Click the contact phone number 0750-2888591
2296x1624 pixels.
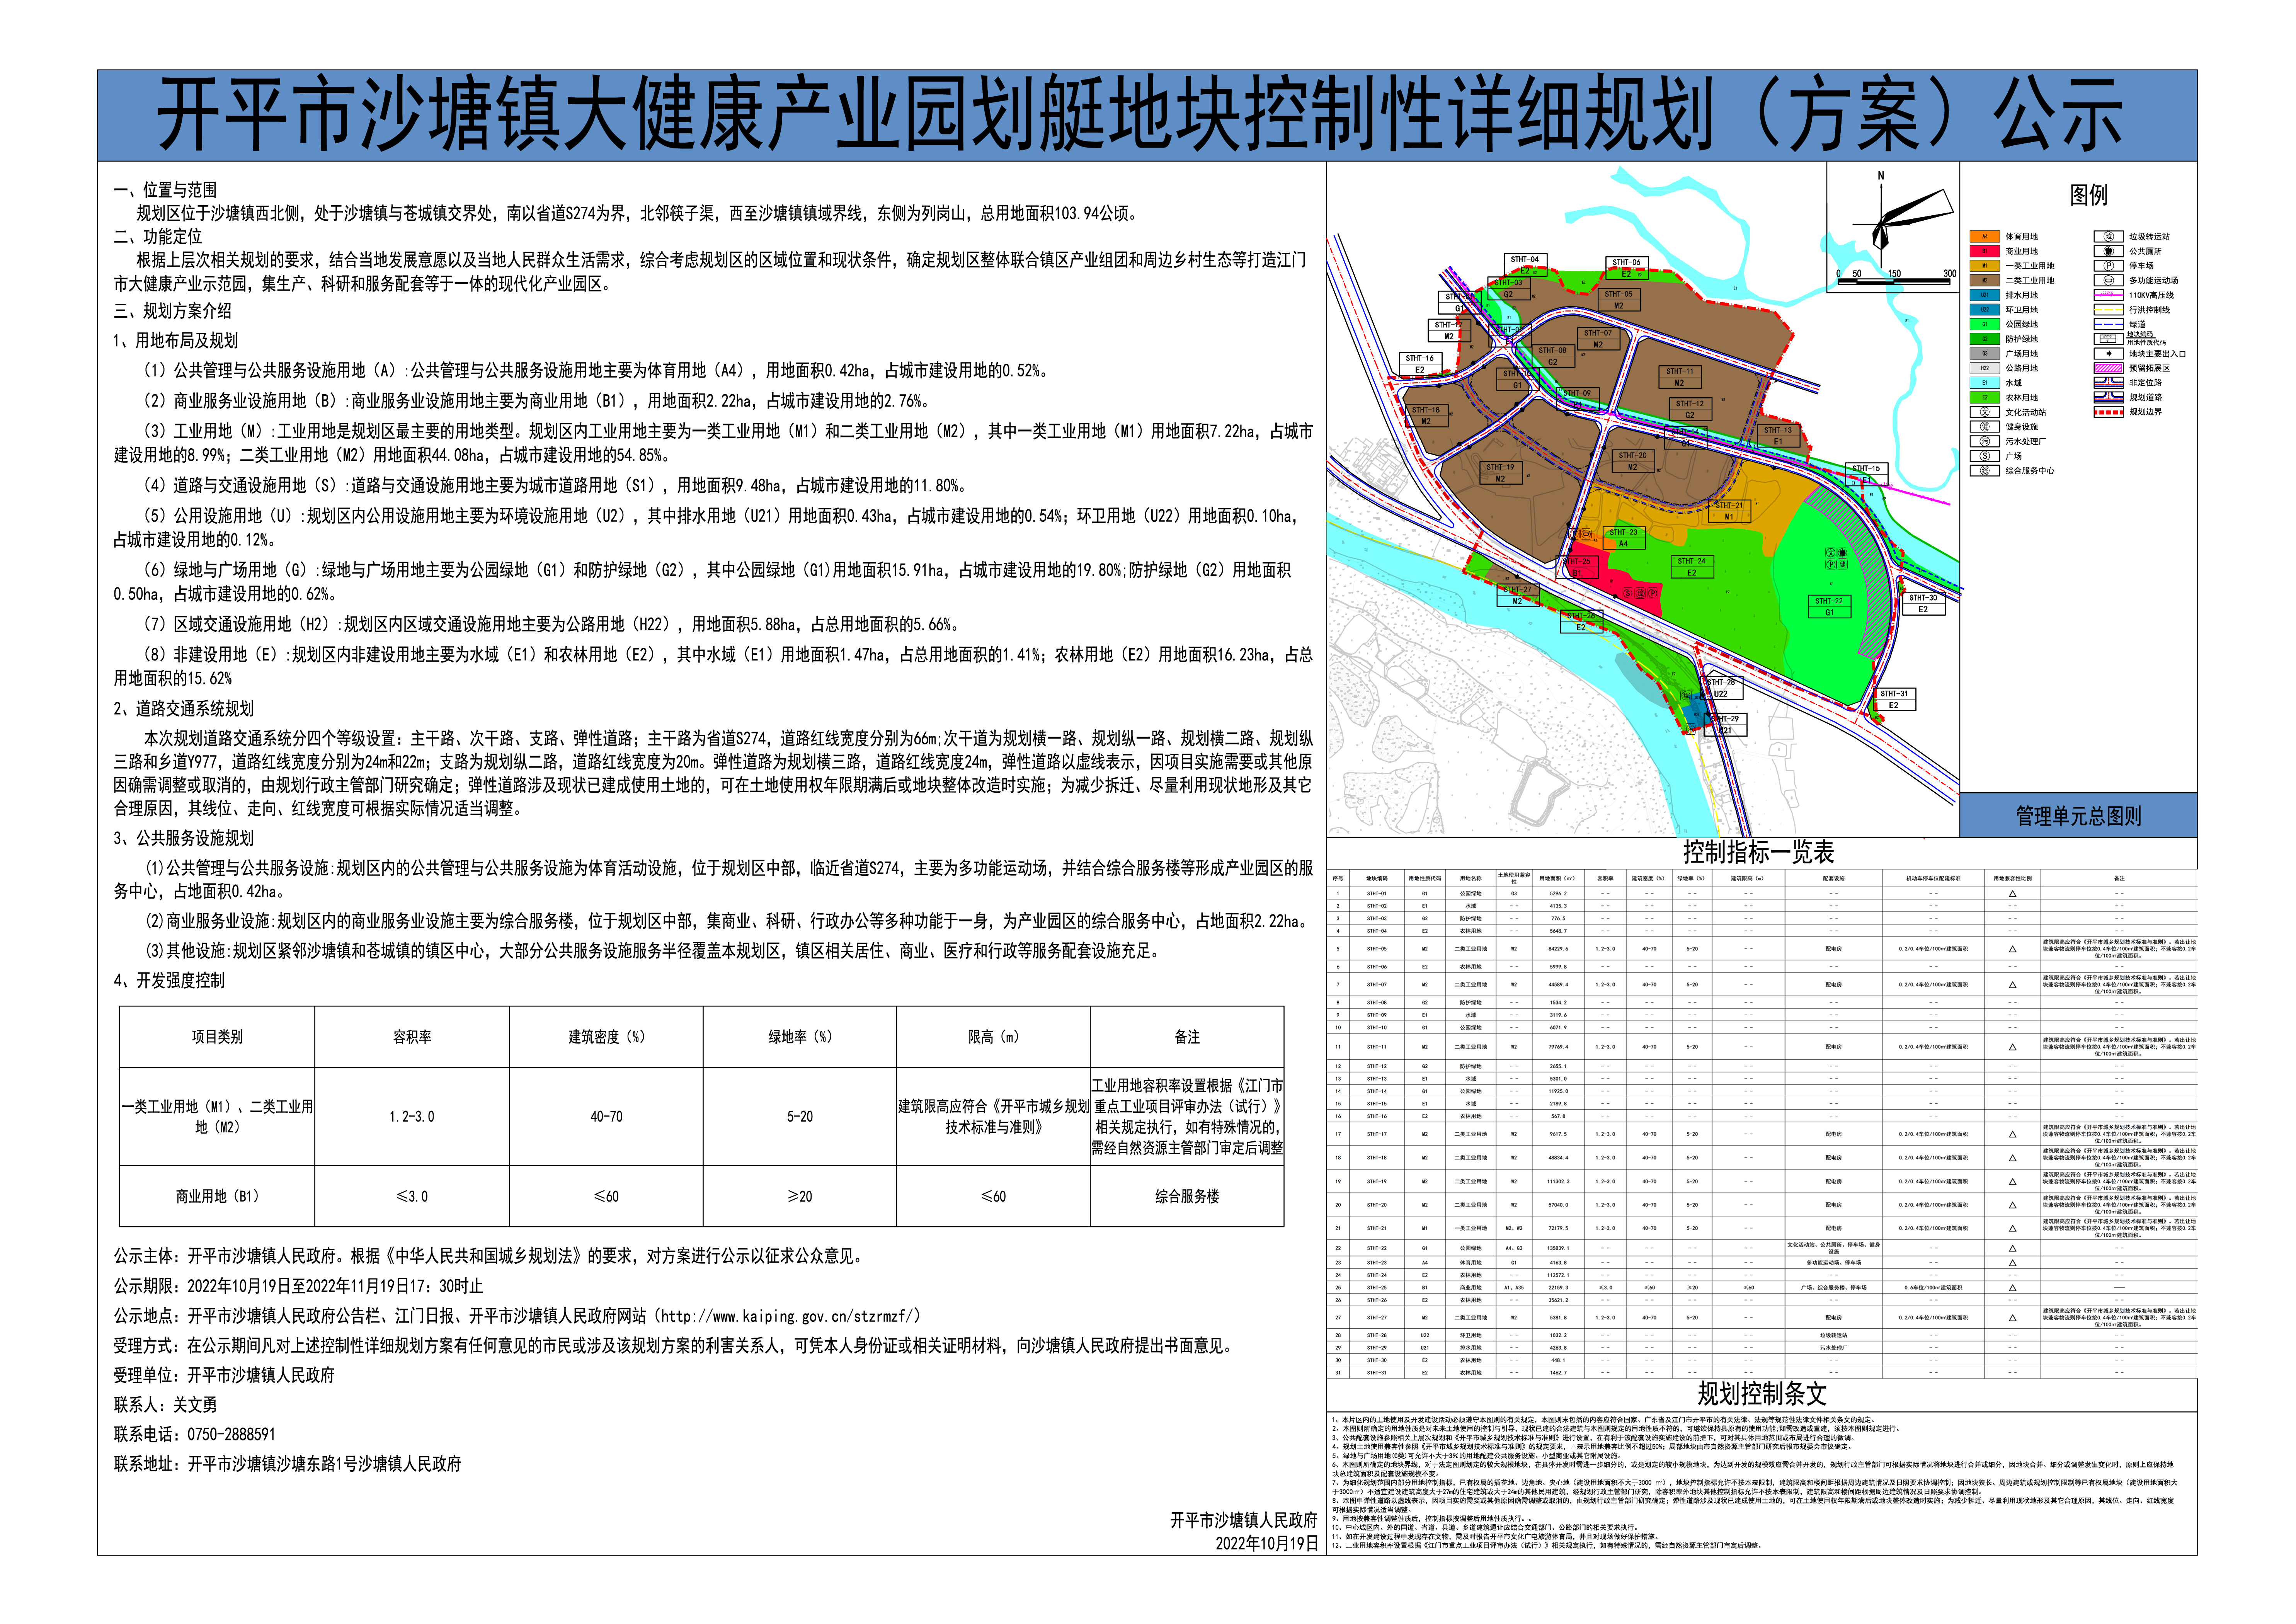point(231,1434)
